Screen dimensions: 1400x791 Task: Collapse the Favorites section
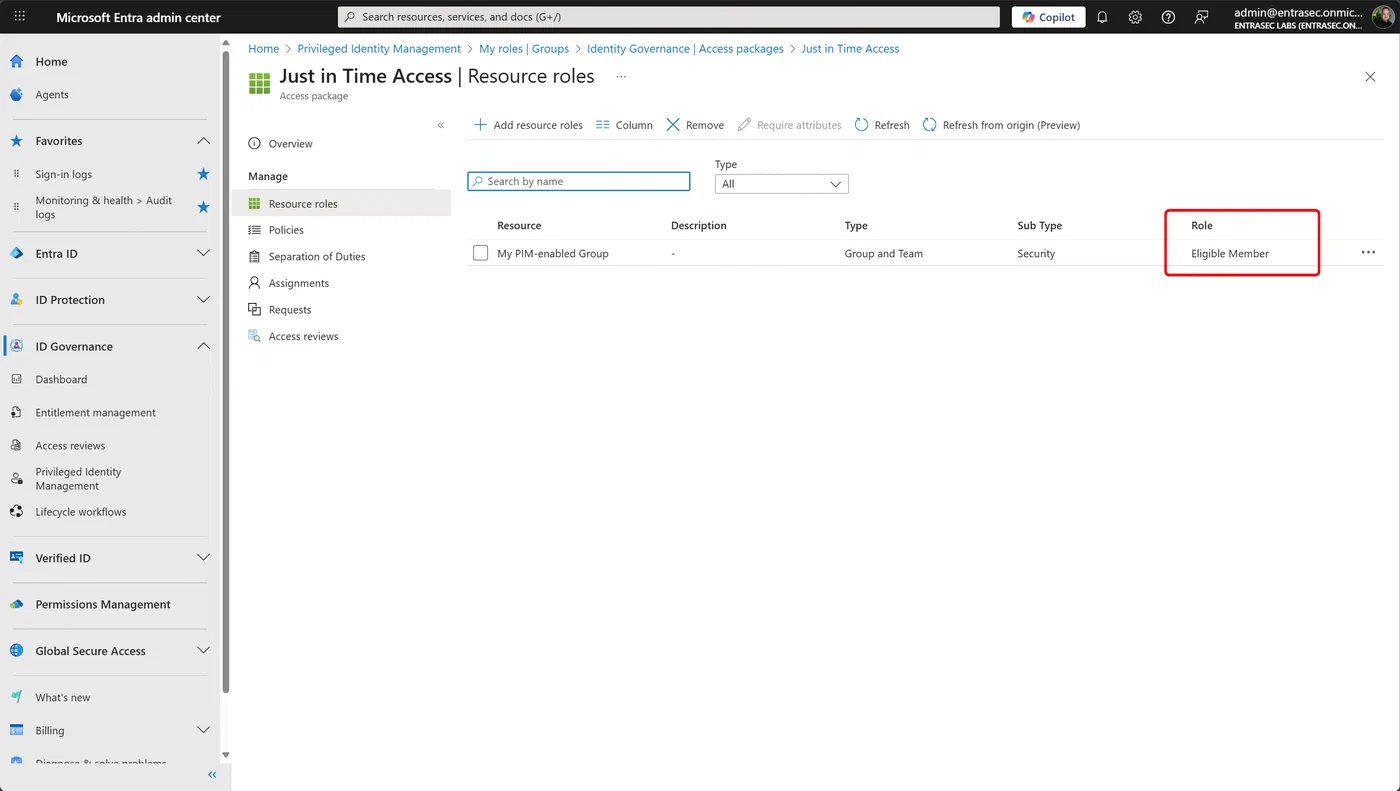pyautogui.click(x=203, y=141)
